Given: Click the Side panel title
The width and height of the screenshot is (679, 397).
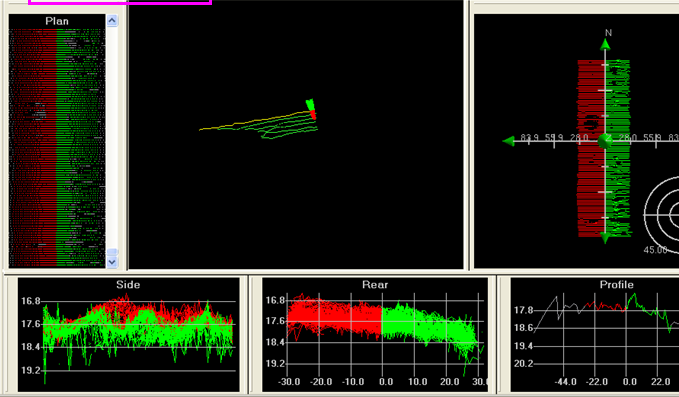Looking at the screenshot, I should click(x=128, y=284).
